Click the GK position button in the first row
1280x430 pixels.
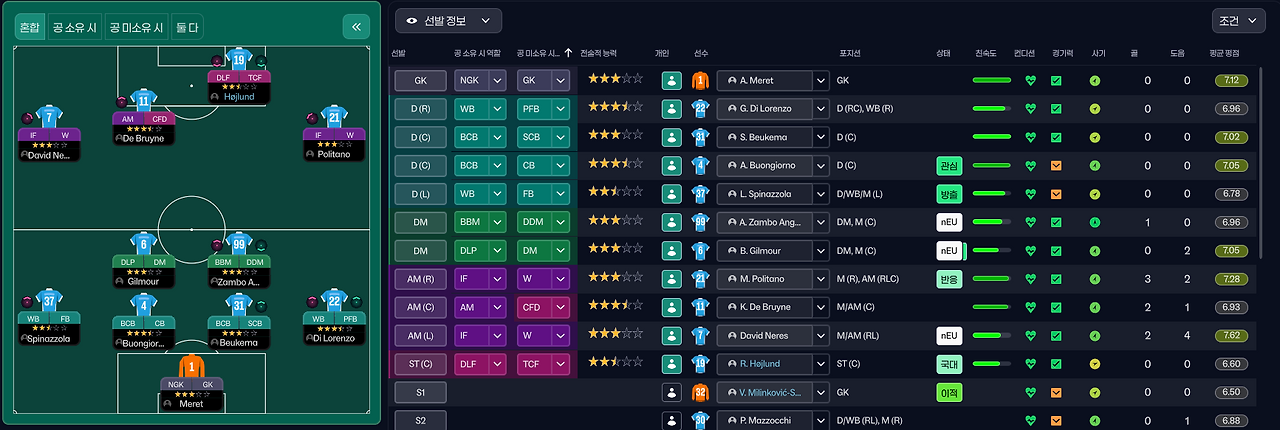tap(419, 81)
